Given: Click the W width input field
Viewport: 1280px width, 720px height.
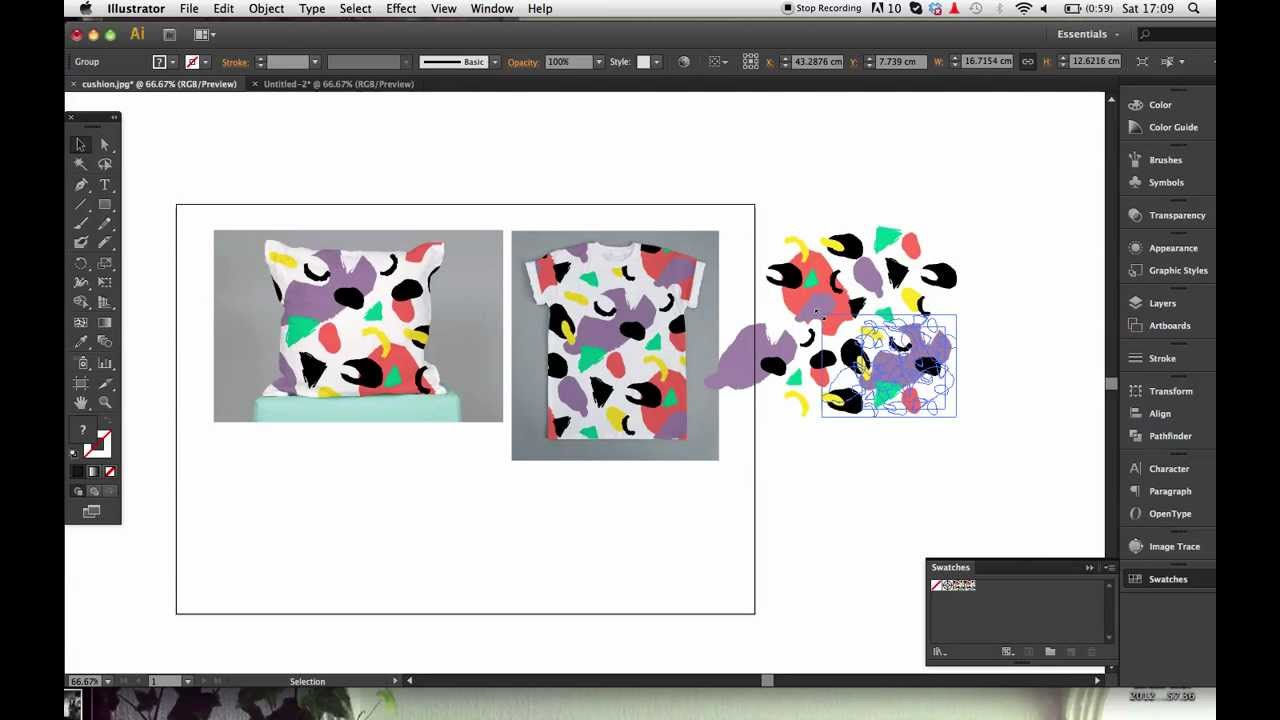Looking at the screenshot, I should [987, 62].
